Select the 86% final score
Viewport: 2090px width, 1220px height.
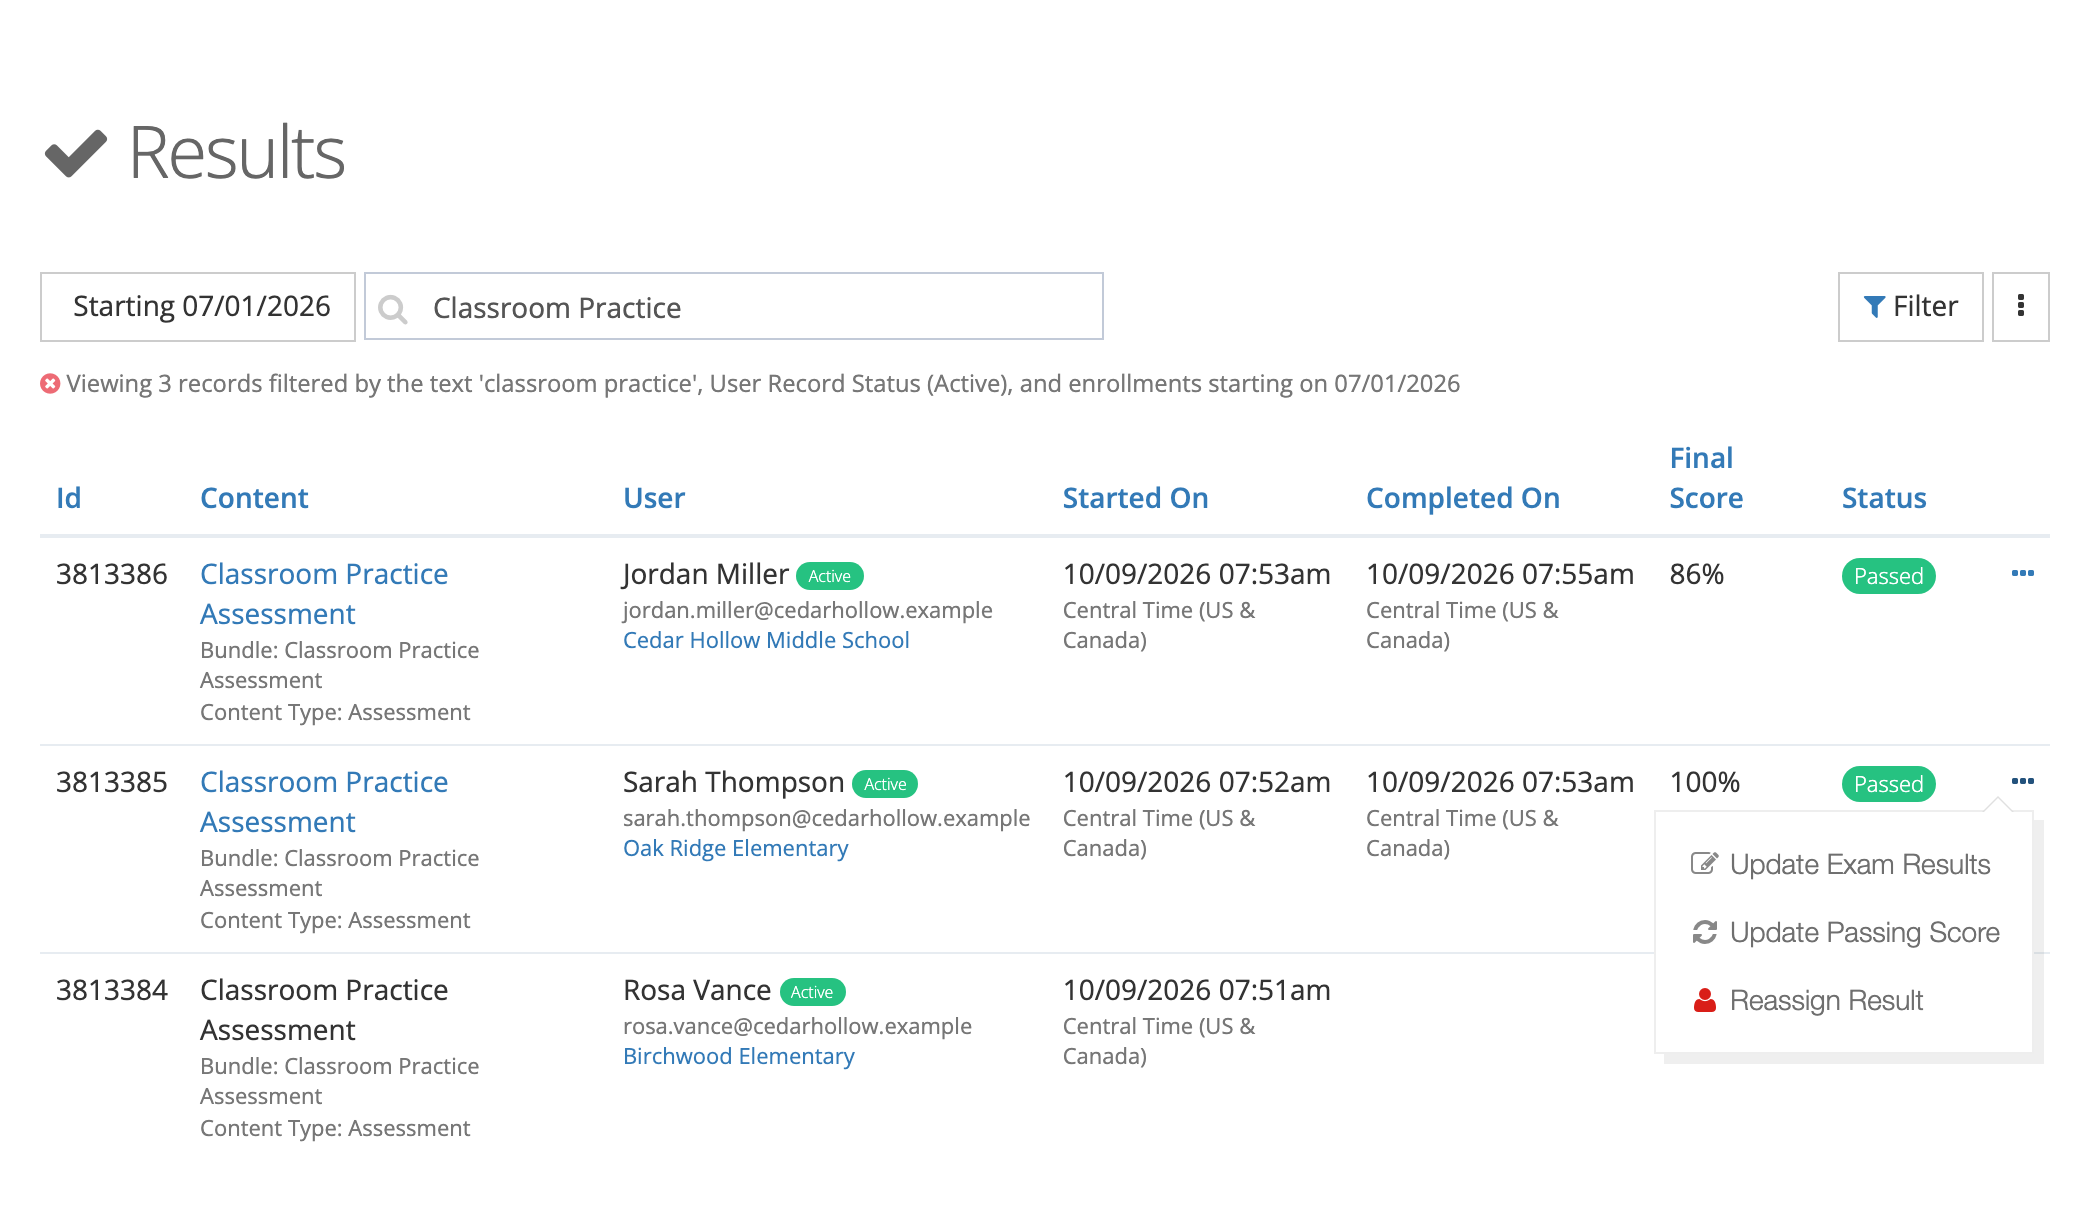[x=1696, y=574]
